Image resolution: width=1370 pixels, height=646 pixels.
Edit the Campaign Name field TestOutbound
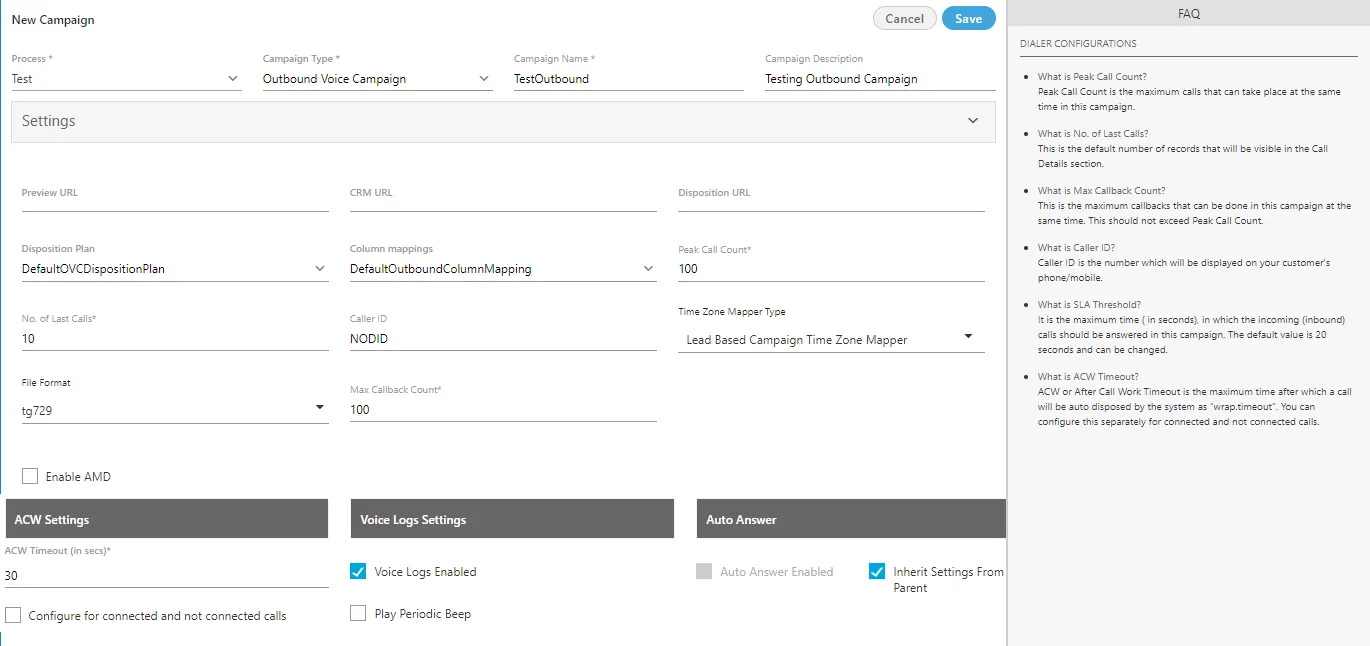coord(628,79)
